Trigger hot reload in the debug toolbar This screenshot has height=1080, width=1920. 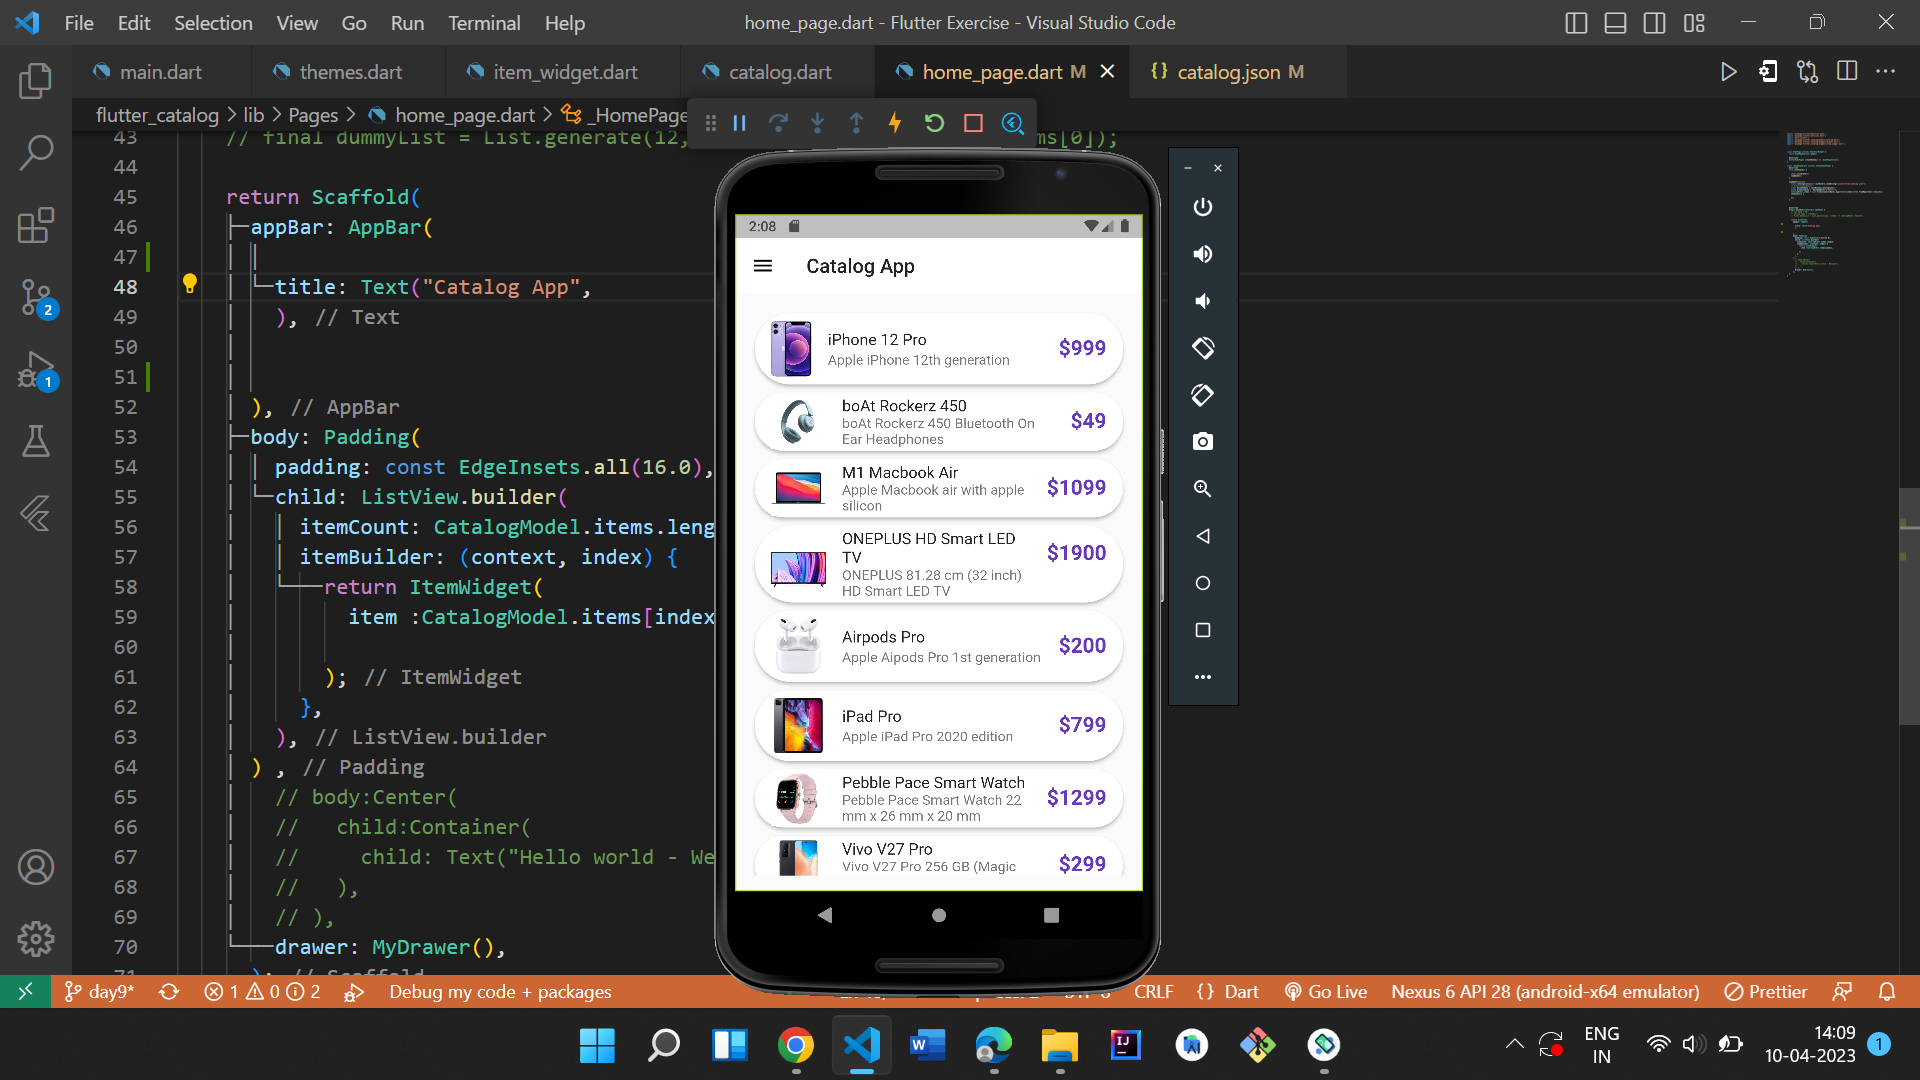894,123
